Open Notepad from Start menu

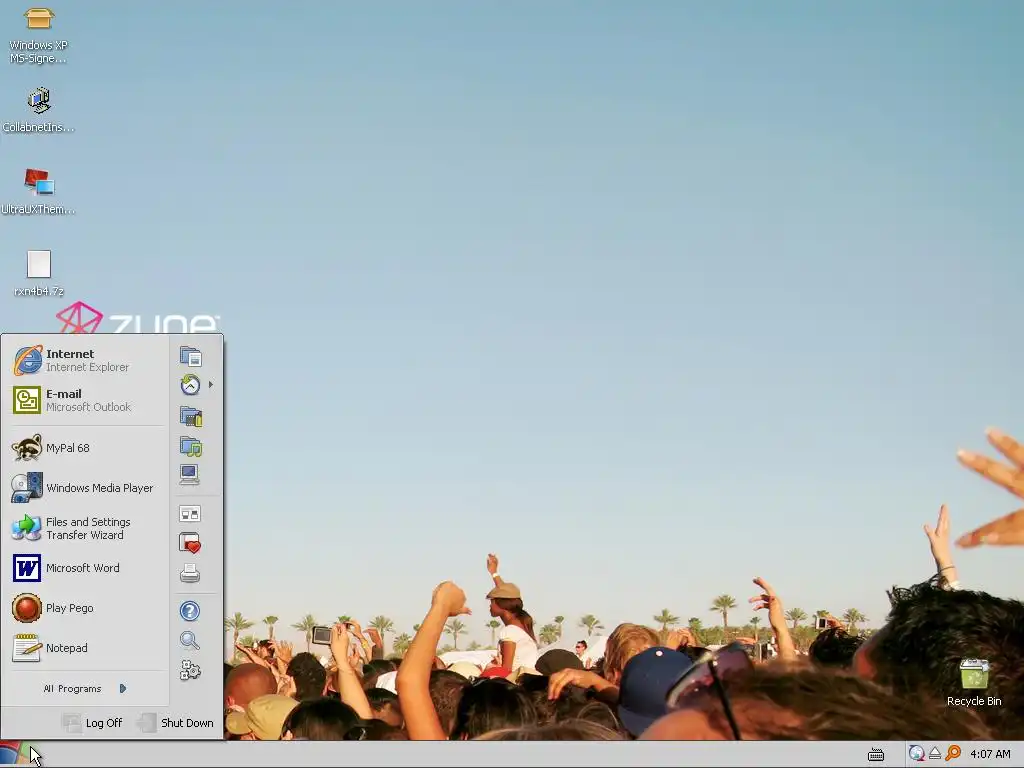85,648
